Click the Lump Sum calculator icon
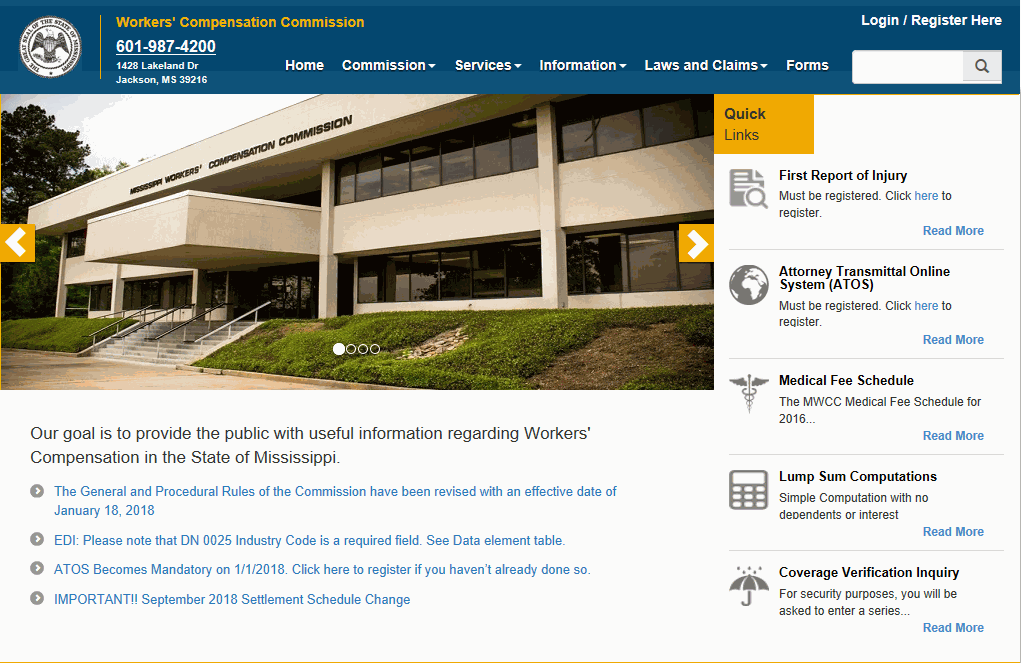This screenshot has width=1021, height=663. click(749, 489)
